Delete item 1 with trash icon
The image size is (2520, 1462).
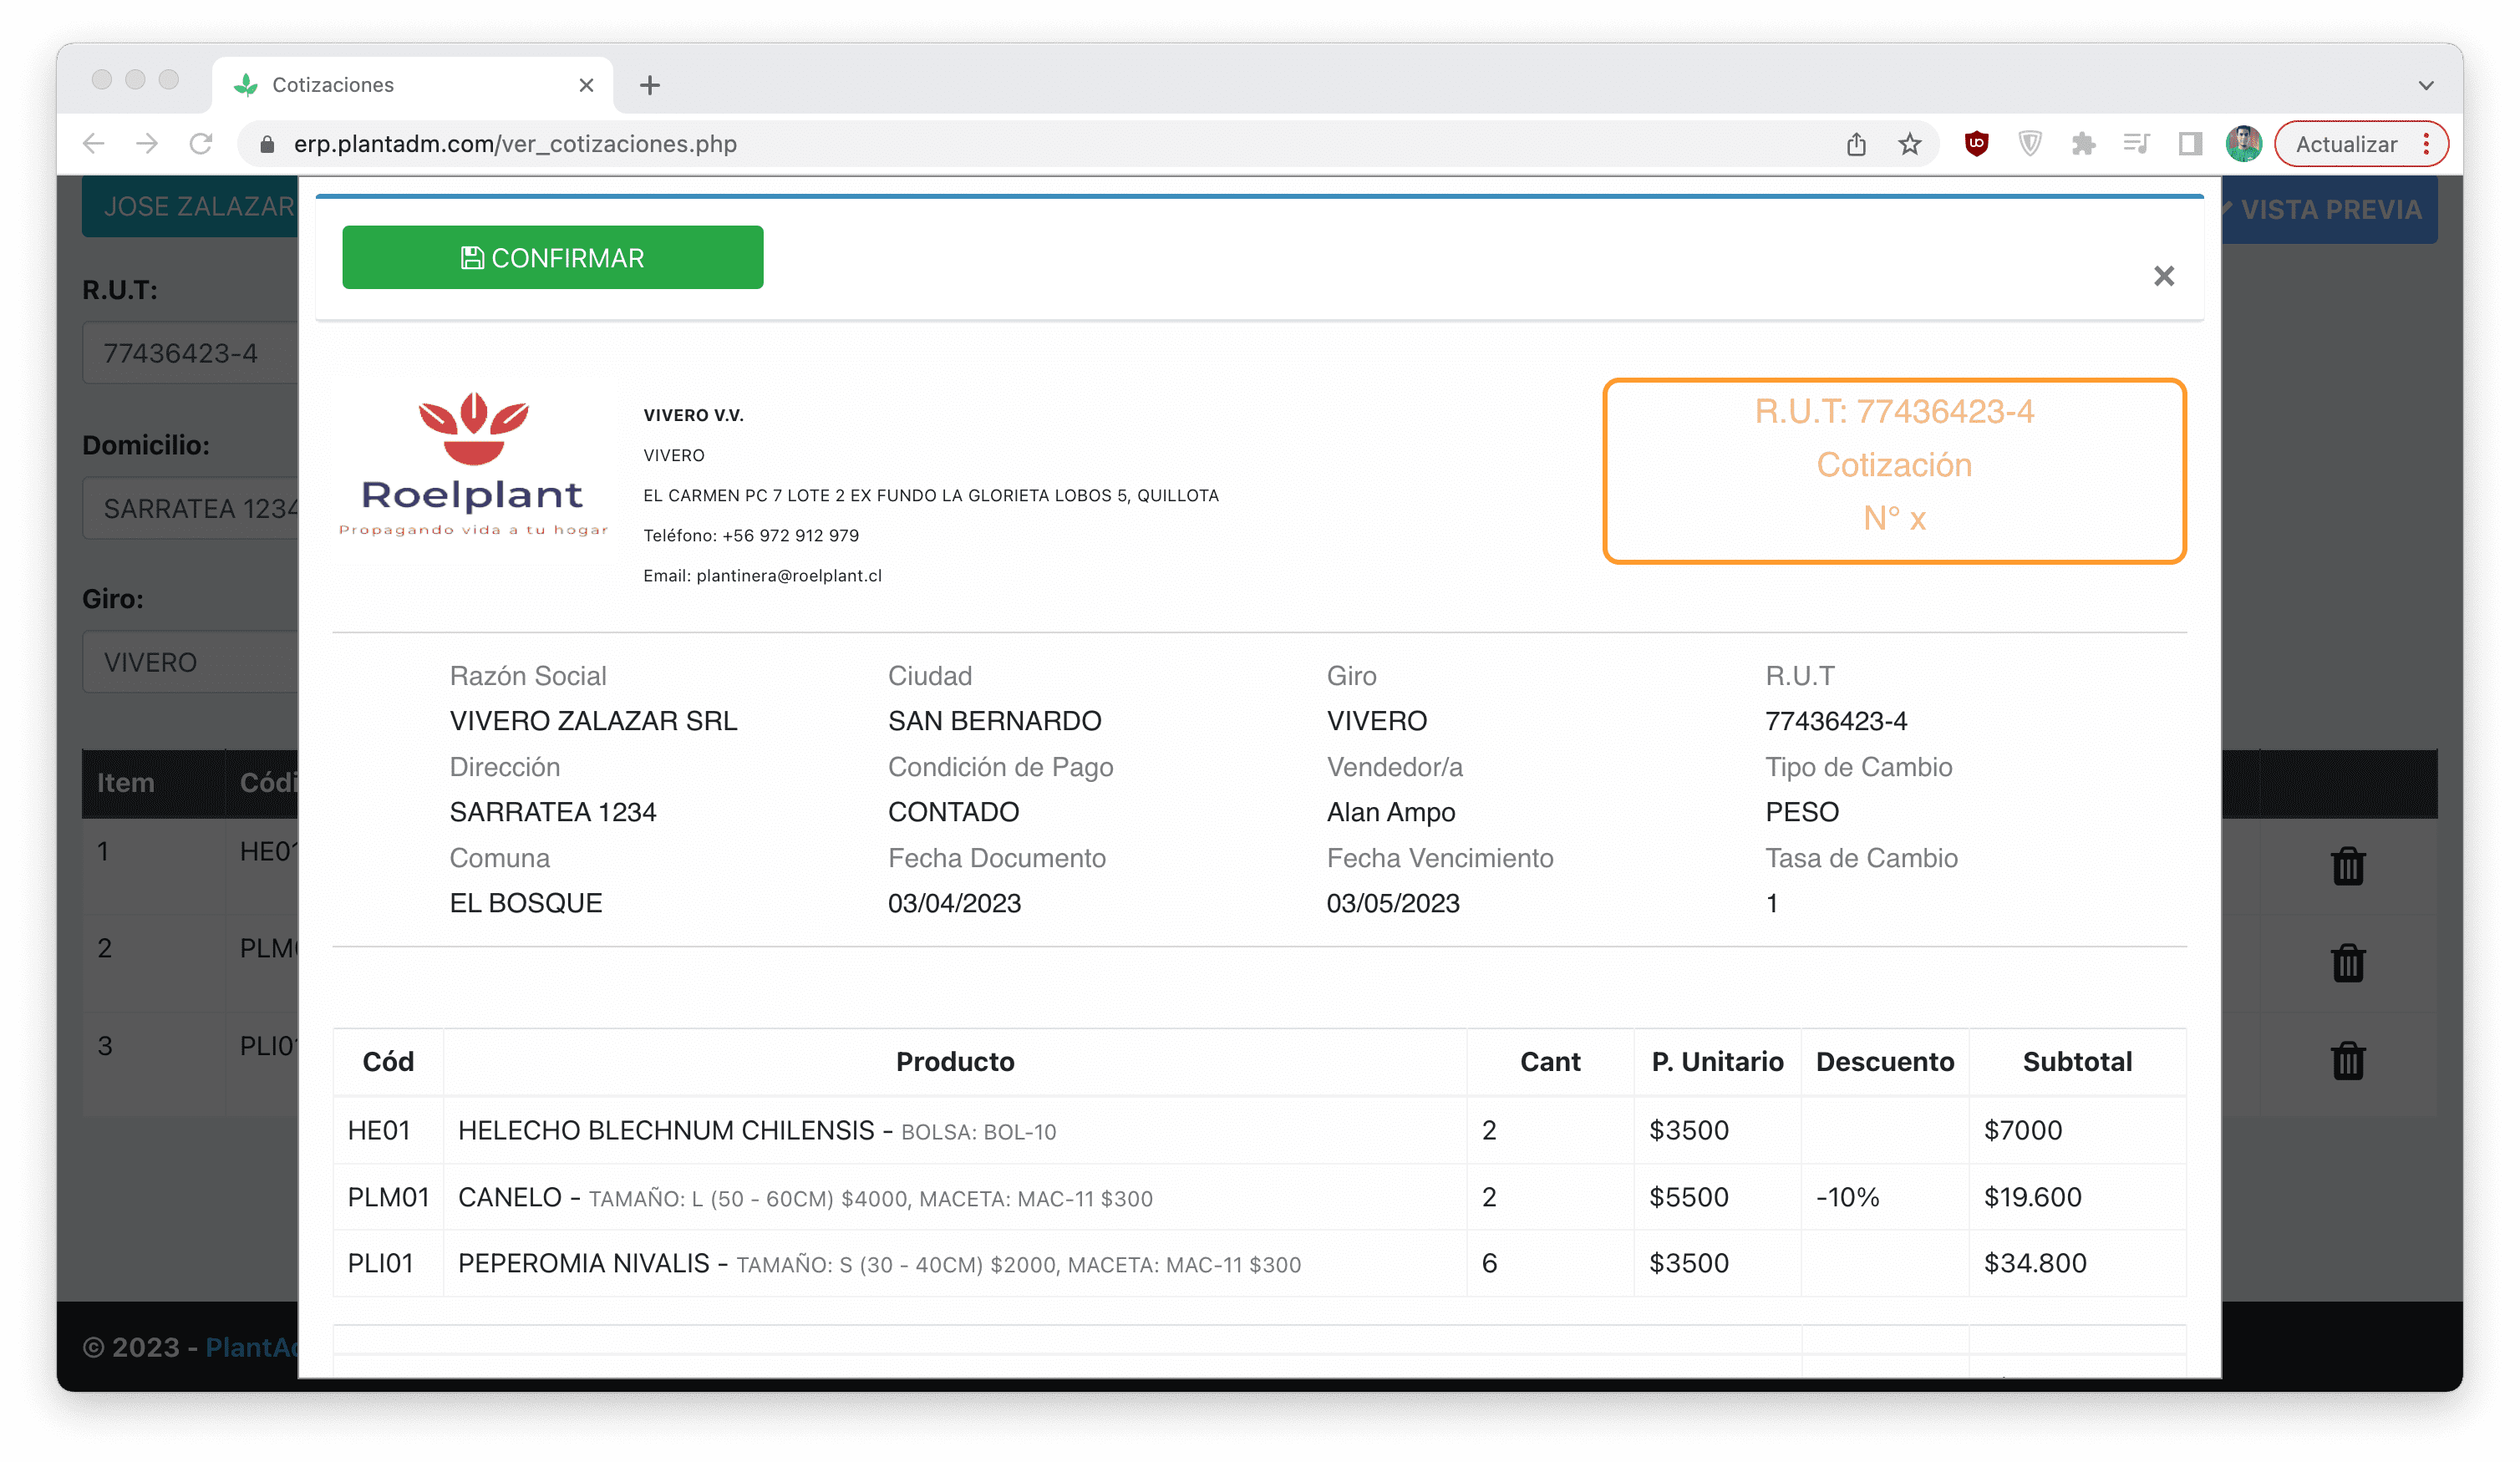tap(2347, 866)
